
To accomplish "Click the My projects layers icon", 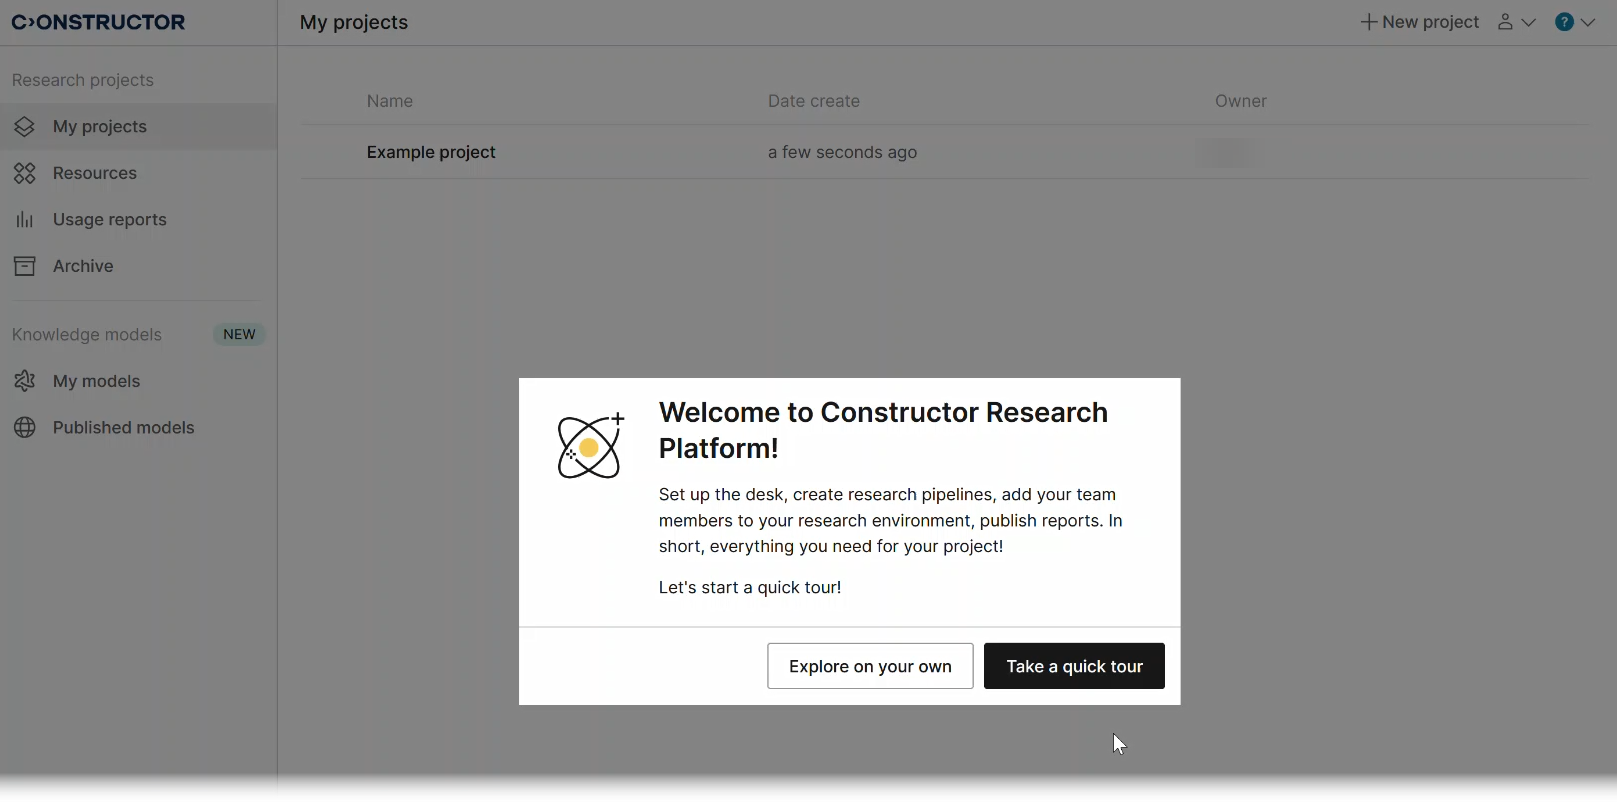I will tap(25, 127).
